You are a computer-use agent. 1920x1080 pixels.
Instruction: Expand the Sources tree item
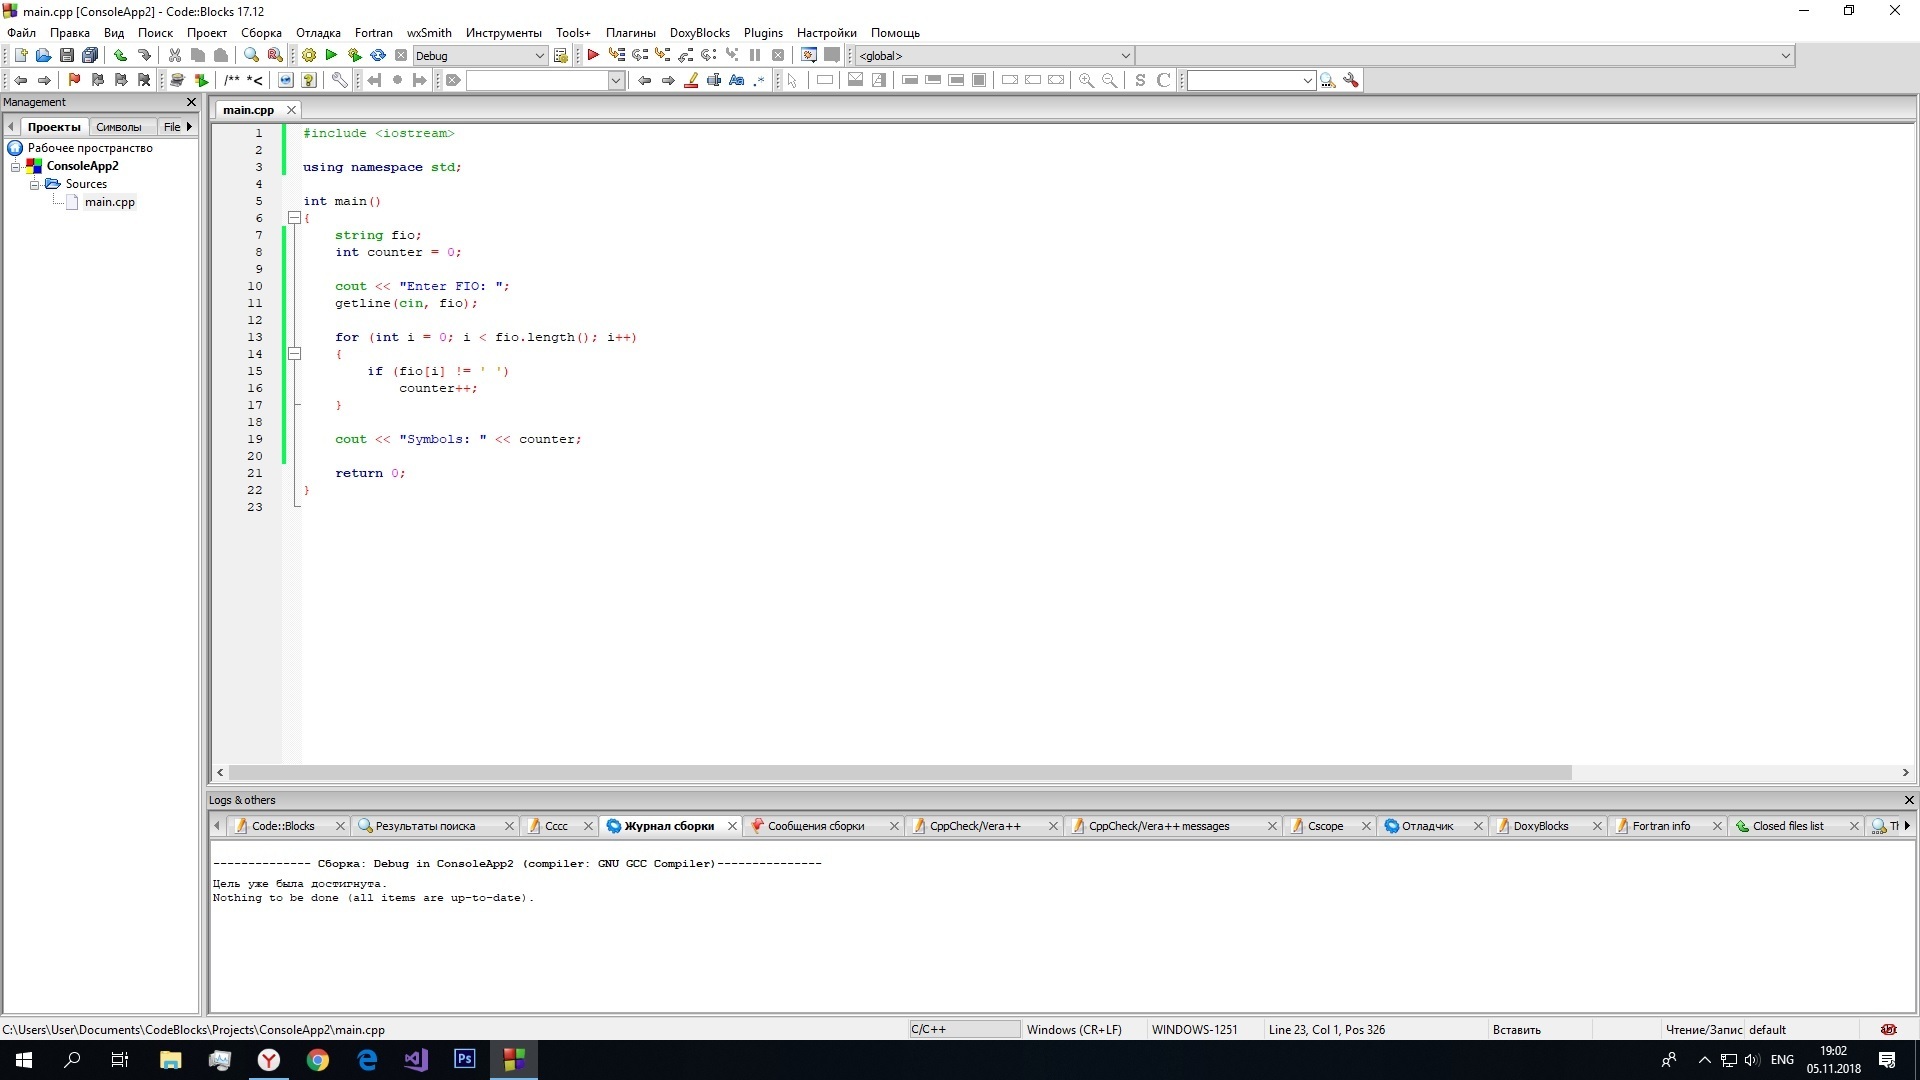[36, 183]
